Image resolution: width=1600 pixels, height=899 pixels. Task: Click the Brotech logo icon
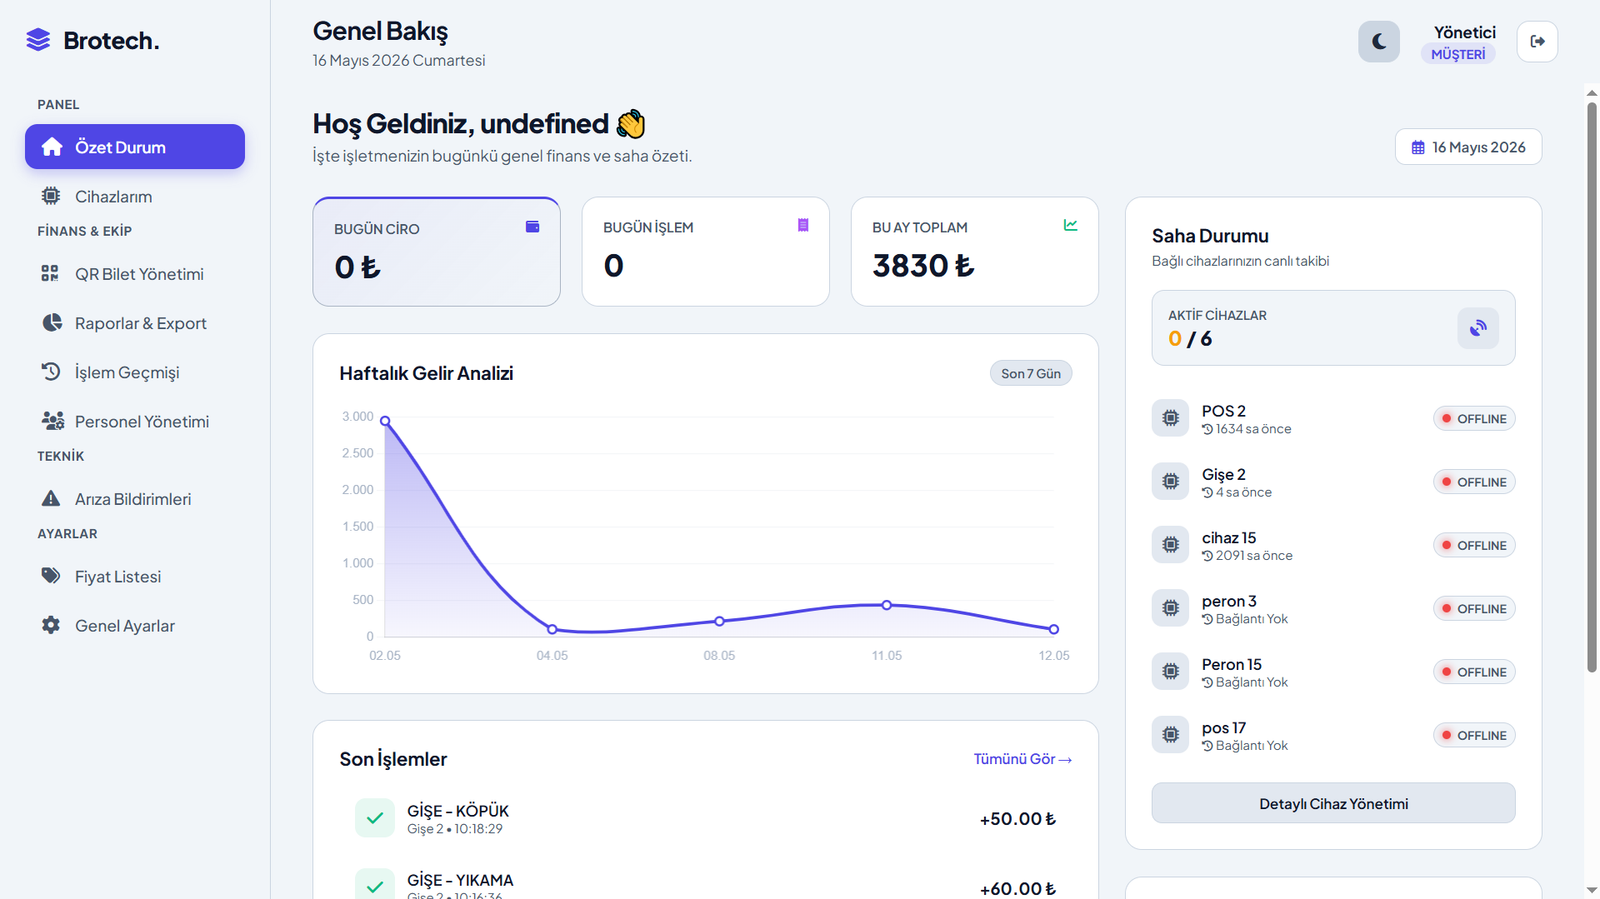[38, 40]
